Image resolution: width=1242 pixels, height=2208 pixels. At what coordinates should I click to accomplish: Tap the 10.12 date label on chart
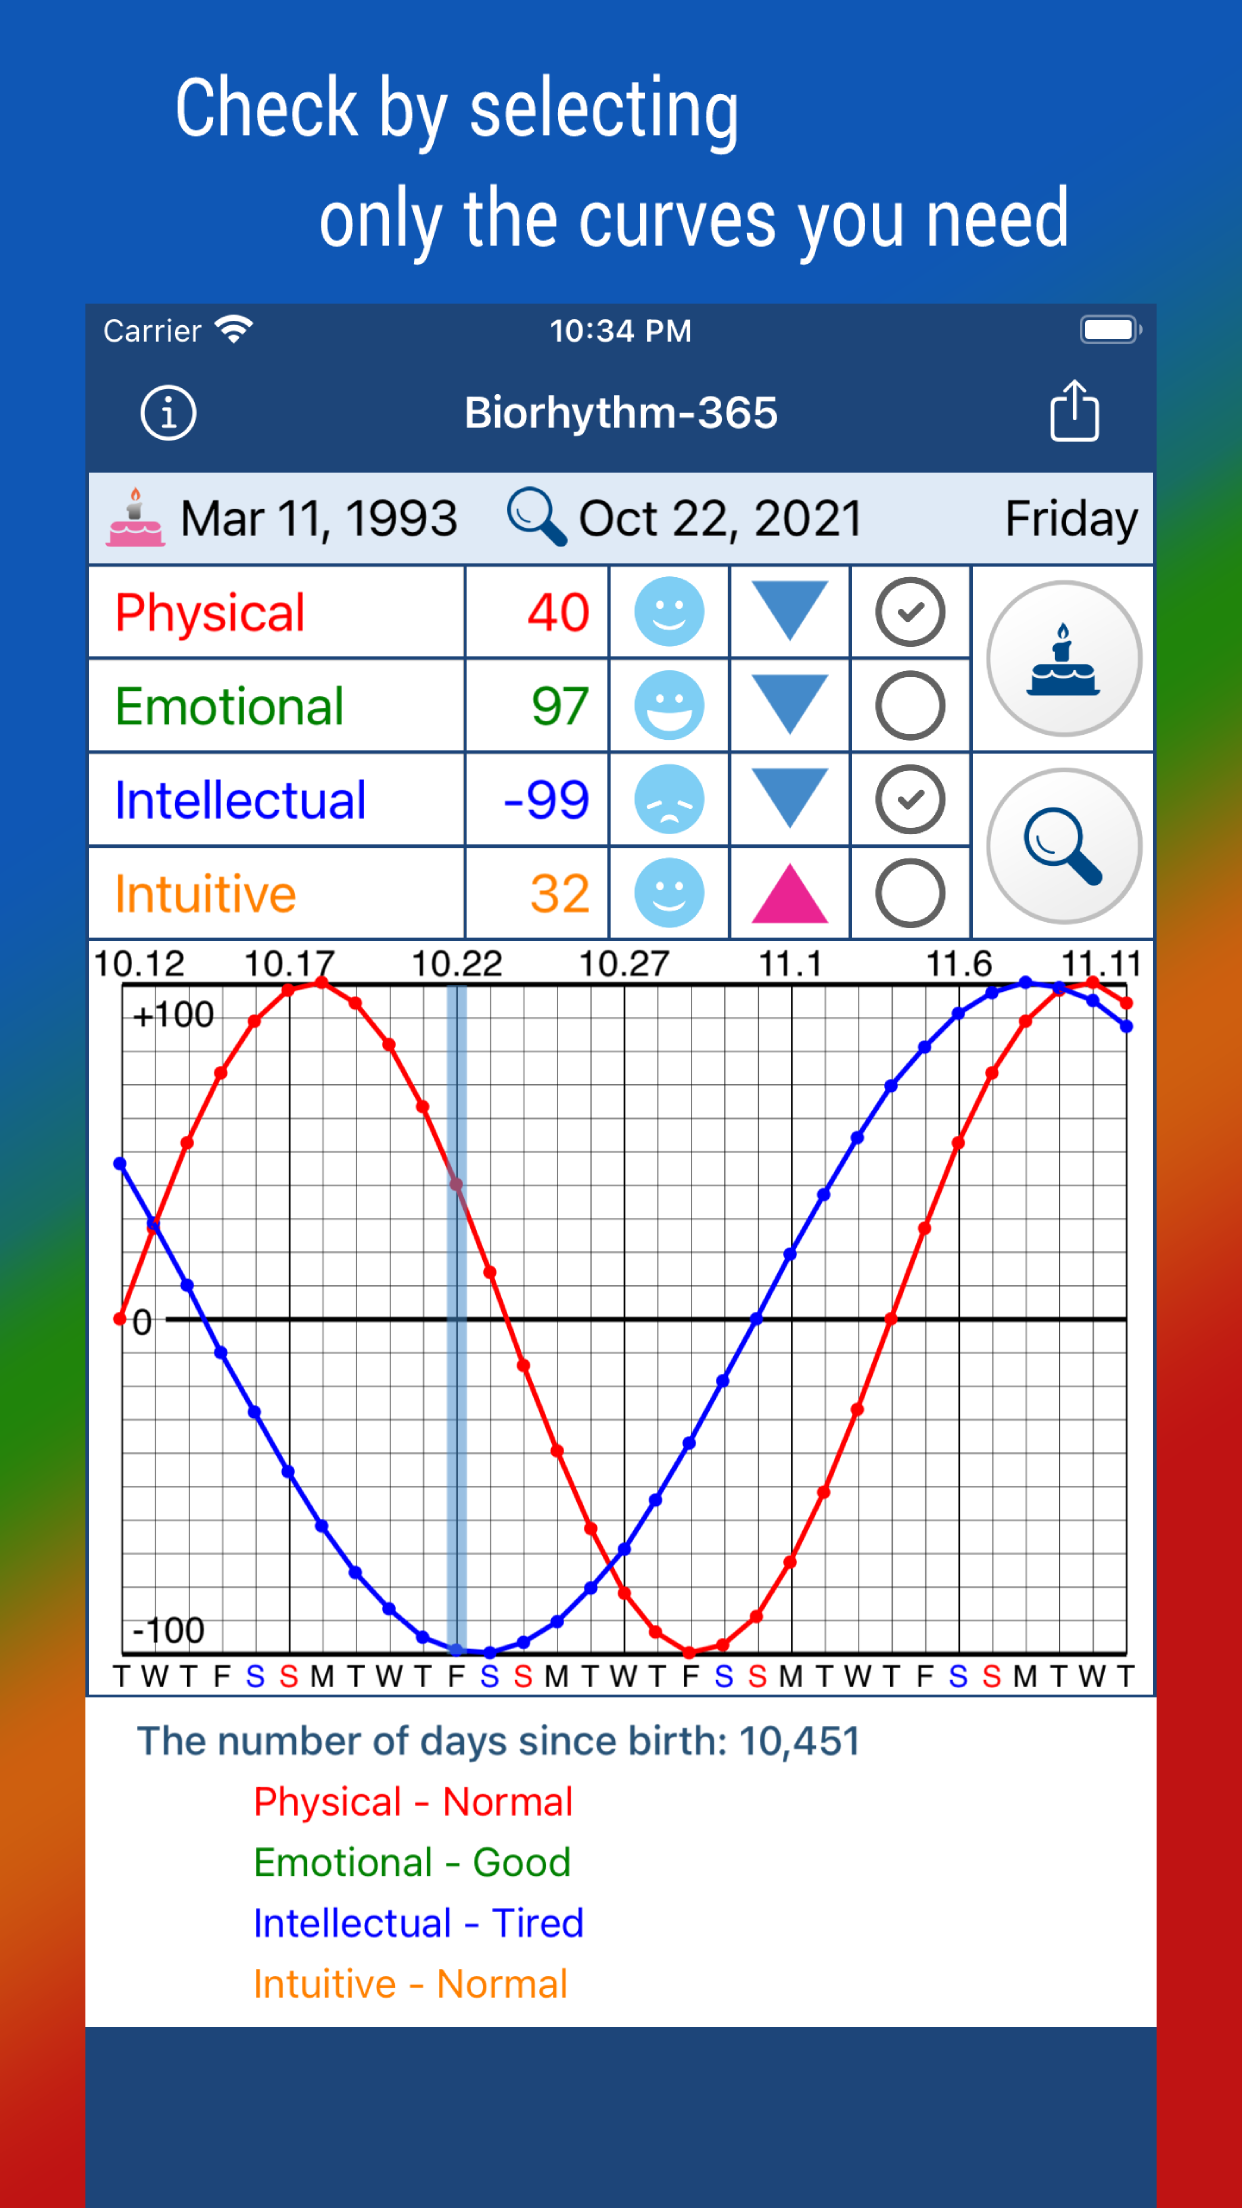139,964
